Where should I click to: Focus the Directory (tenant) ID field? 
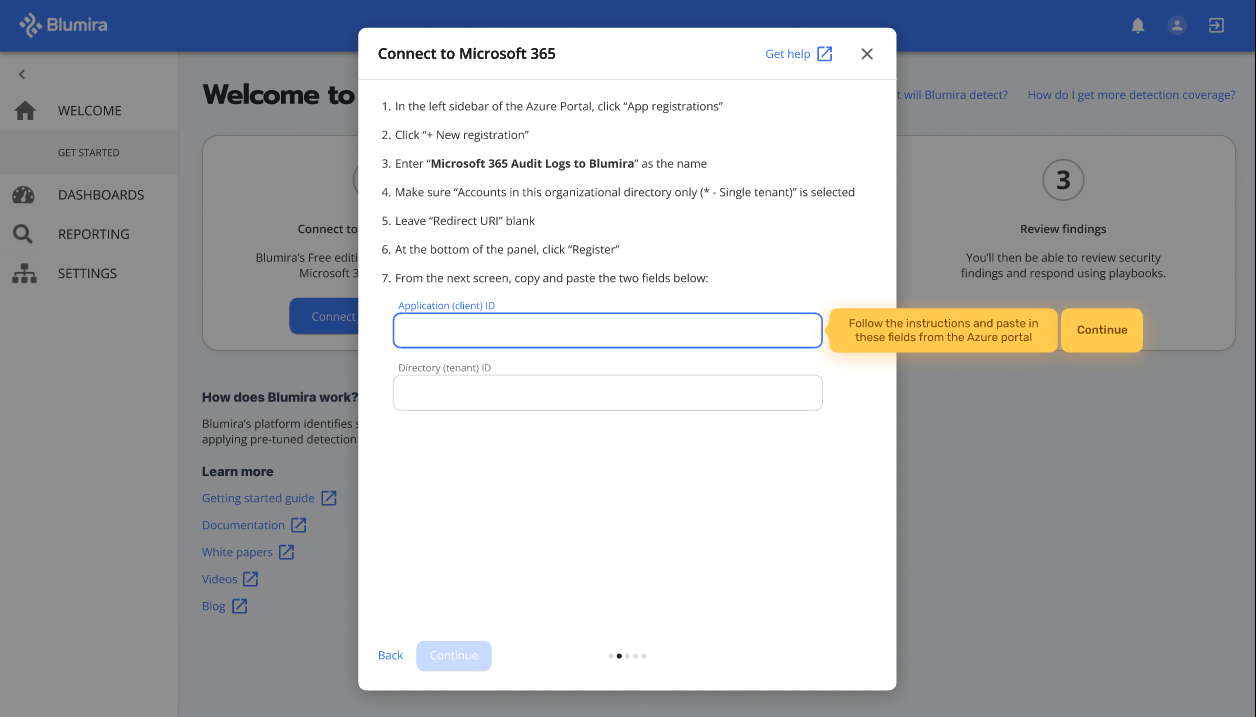point(608,393)
